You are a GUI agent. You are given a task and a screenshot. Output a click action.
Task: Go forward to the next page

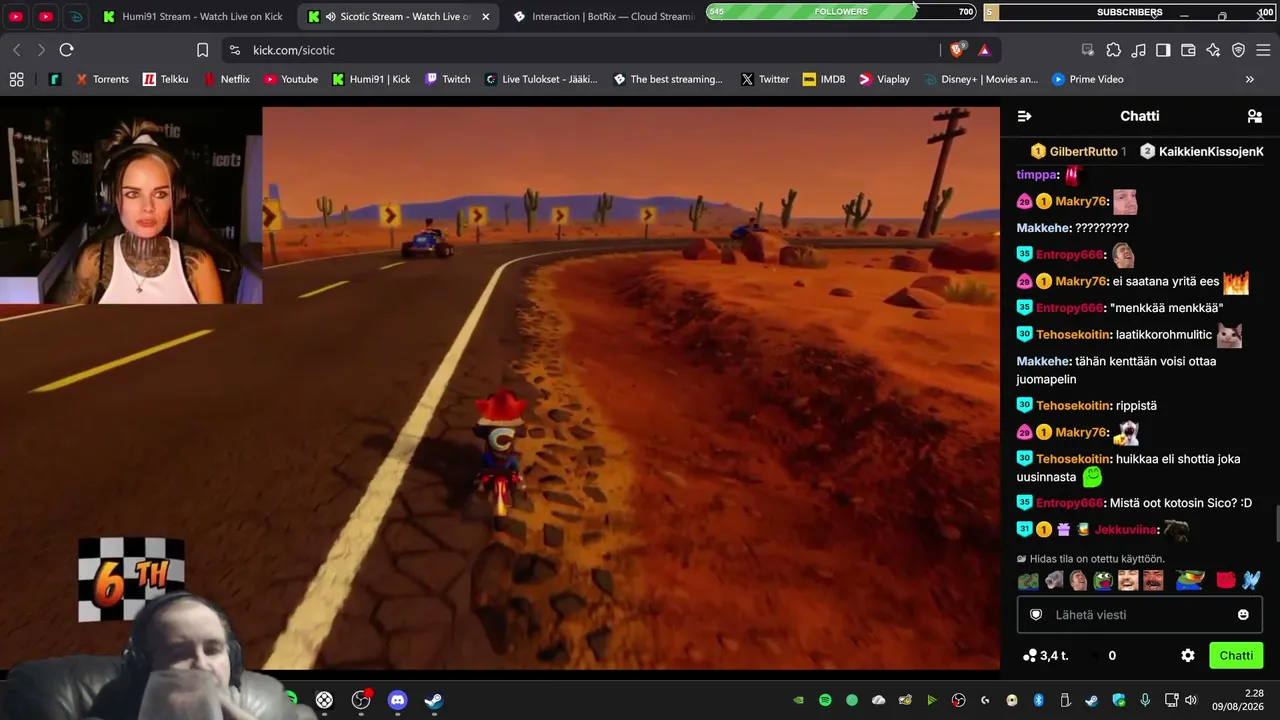(x=41, y=50)
